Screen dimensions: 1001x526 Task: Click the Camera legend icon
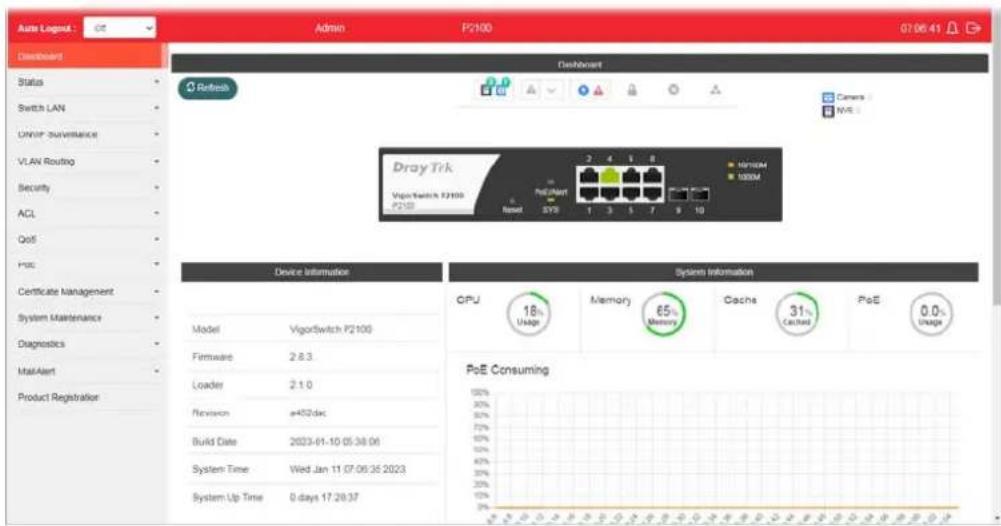tap(828, 98)
